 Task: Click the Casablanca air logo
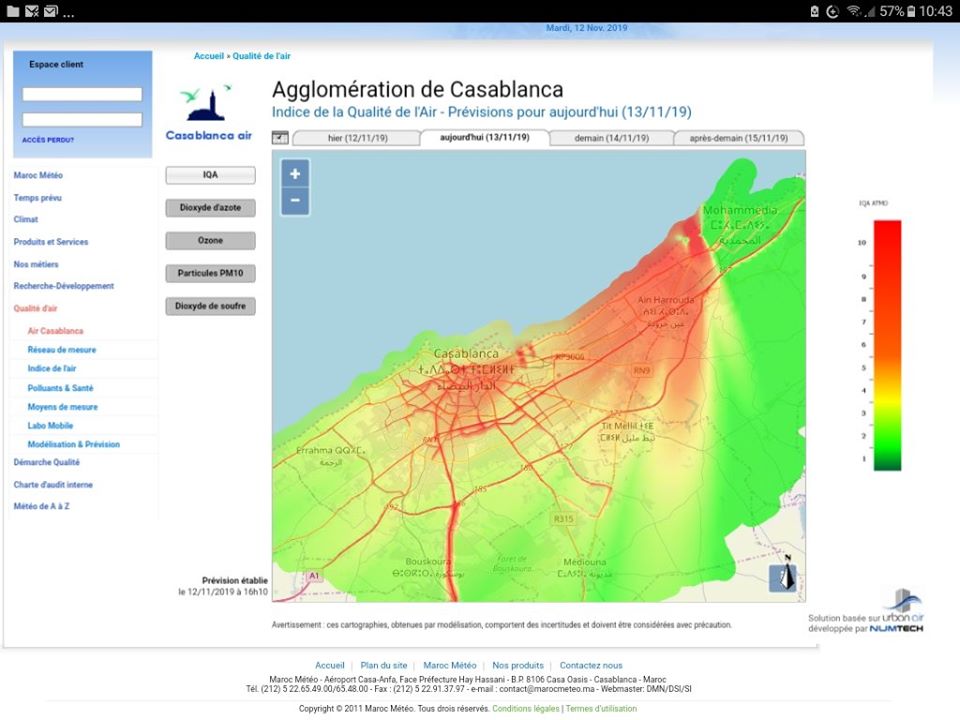[209, 112]
